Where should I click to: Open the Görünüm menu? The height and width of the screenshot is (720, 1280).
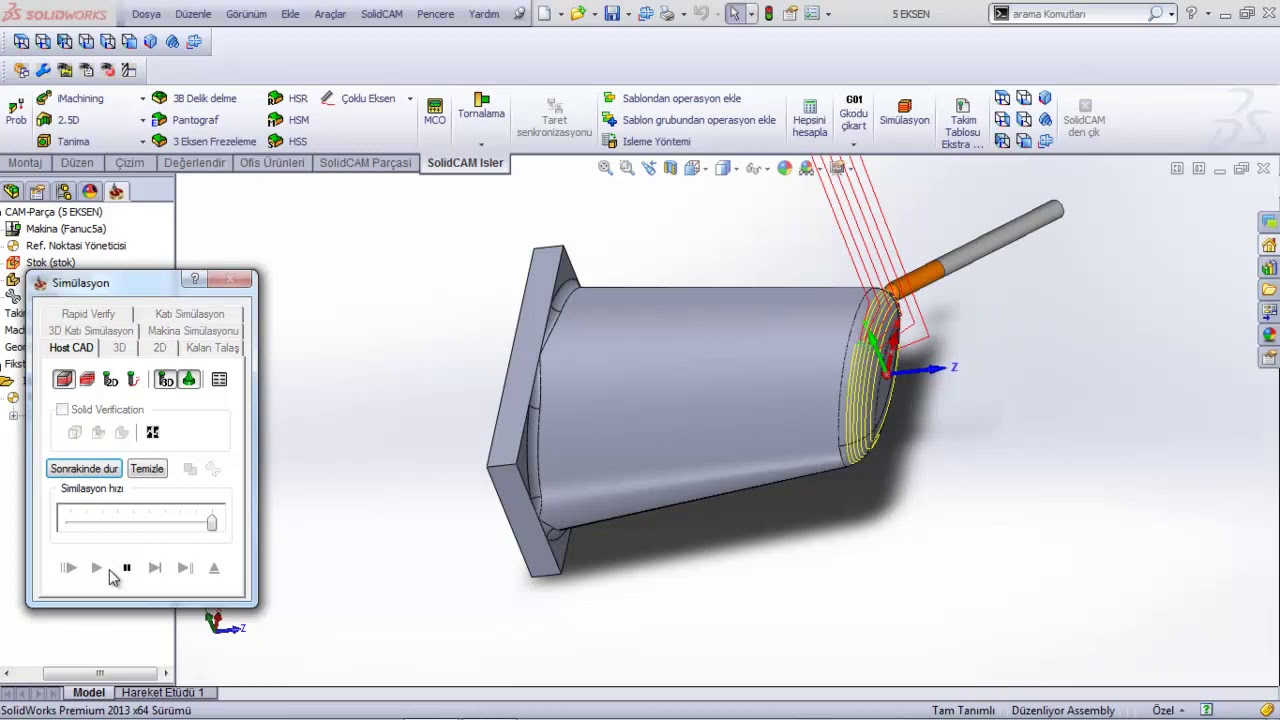pos(245,14)
